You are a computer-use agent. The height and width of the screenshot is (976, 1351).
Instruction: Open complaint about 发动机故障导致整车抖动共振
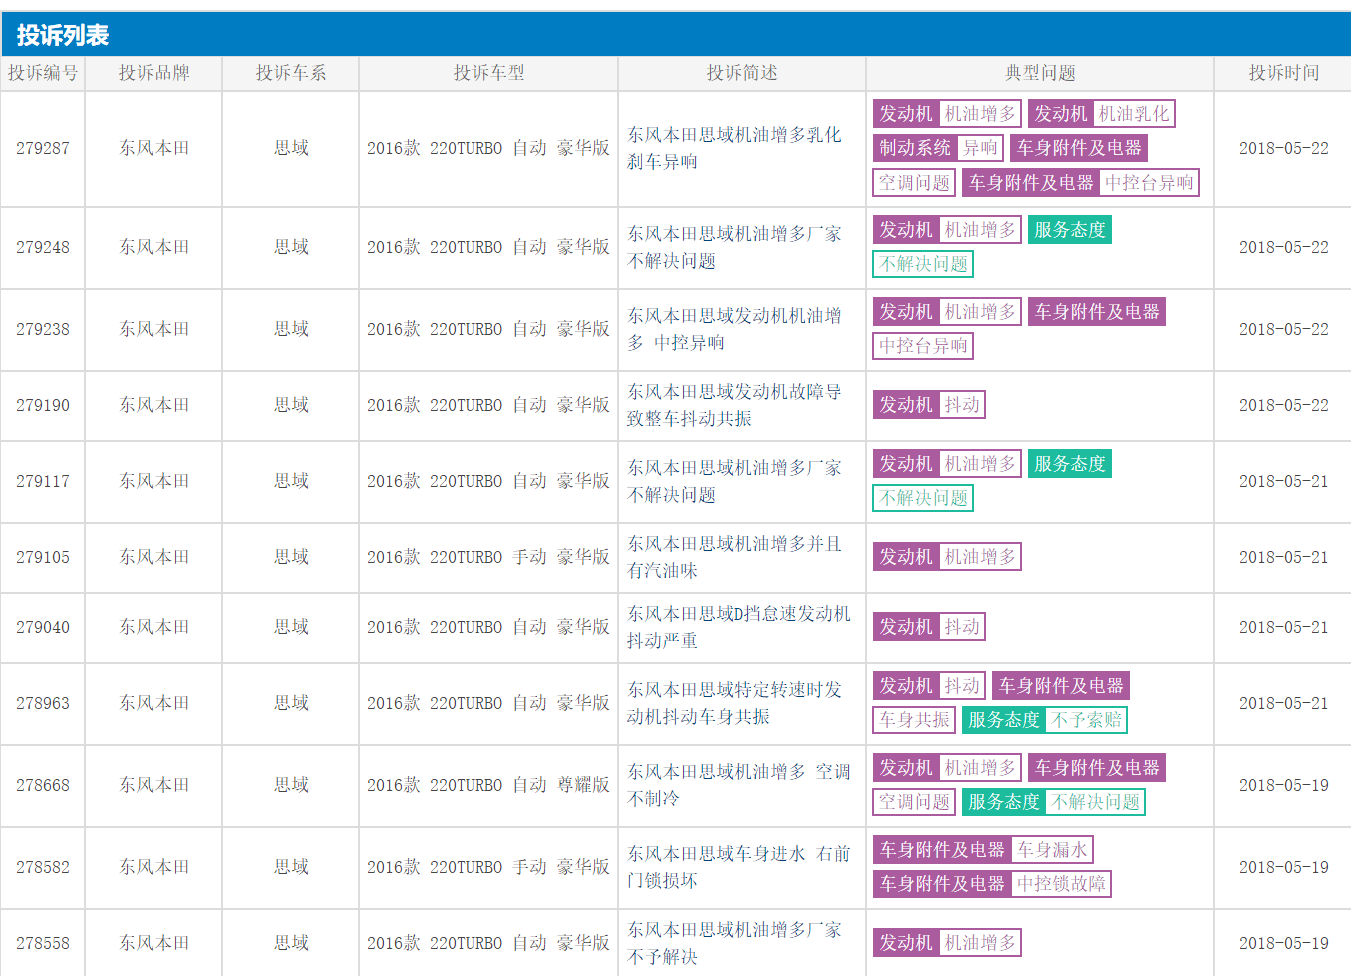click(x=734, y=405)
